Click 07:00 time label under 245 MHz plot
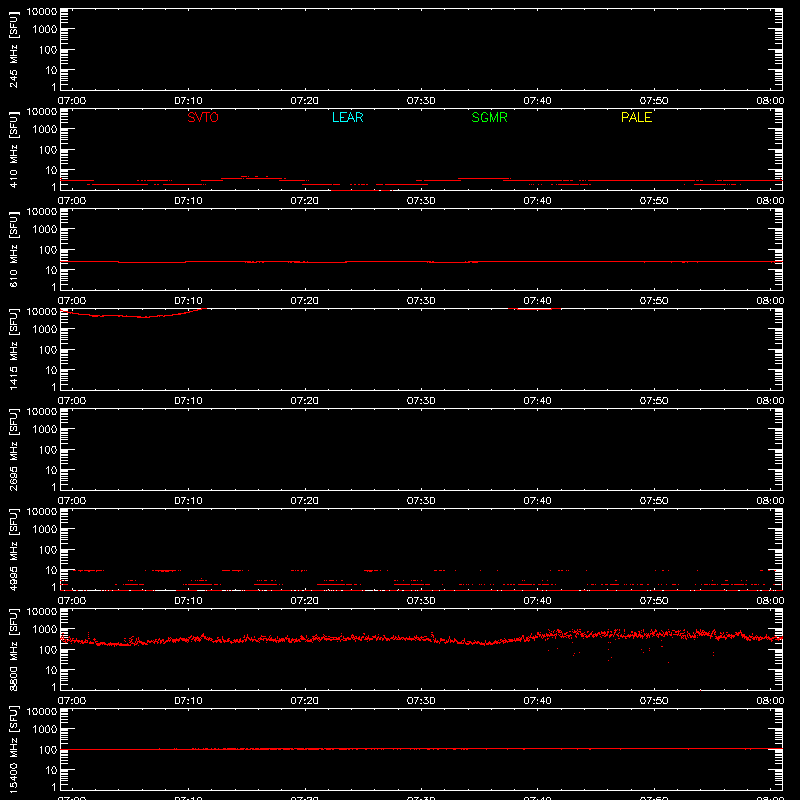Viewport: 800px width, 800px height. click(72, 101)
